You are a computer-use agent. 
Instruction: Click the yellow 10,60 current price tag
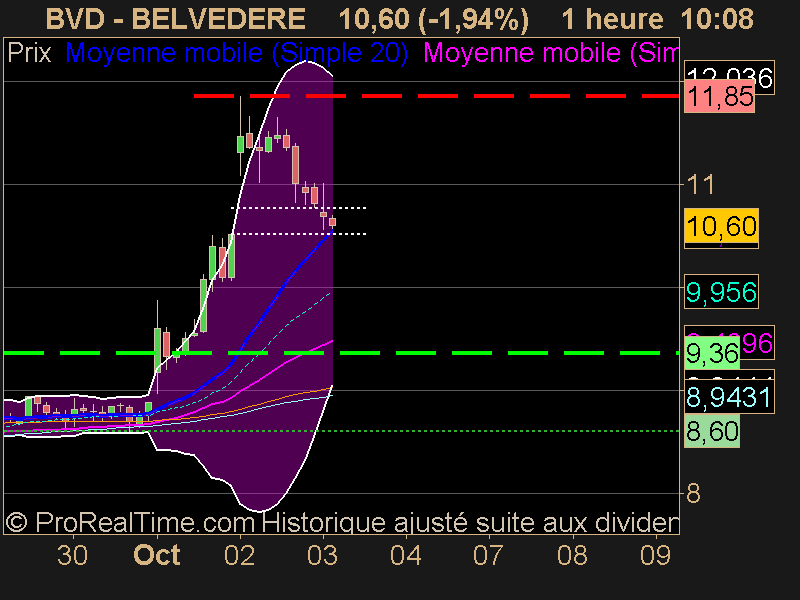721,226
